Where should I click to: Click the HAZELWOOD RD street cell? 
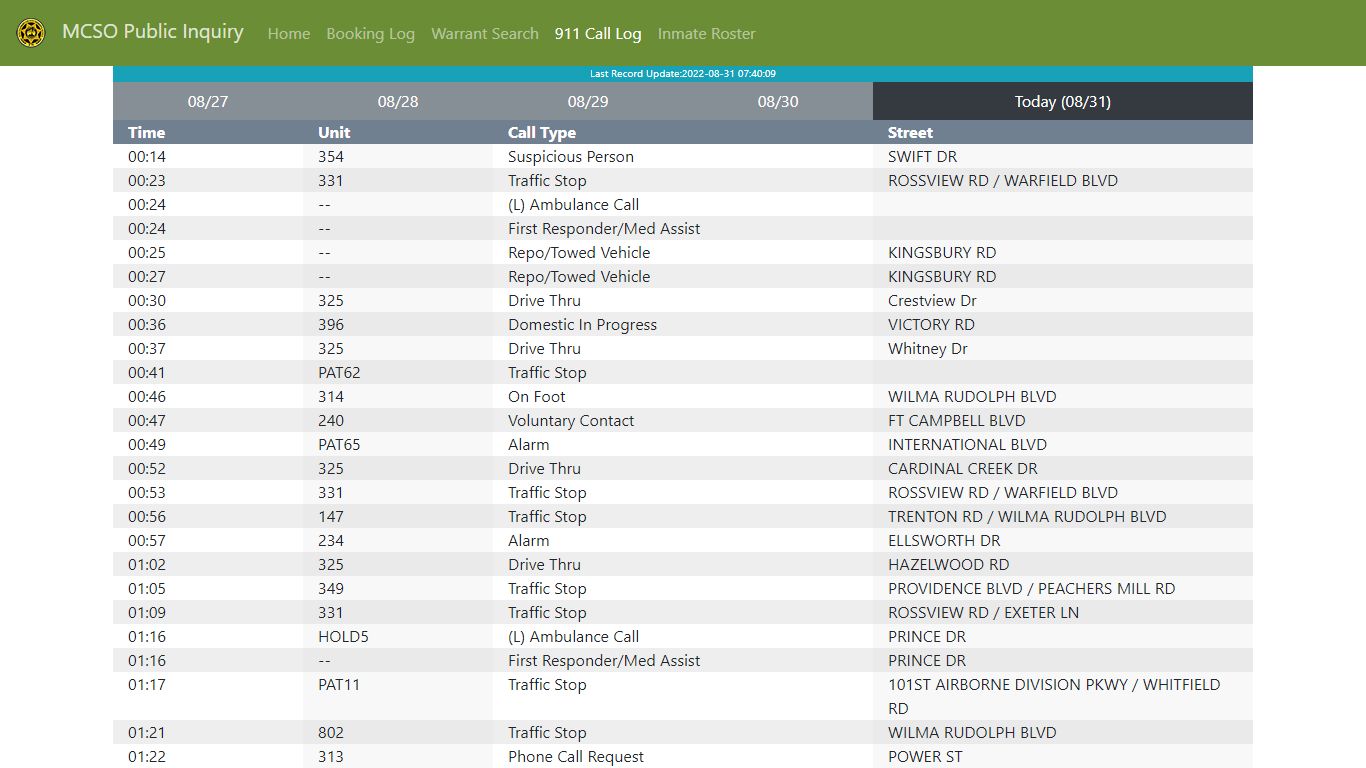coord(1063,564)
